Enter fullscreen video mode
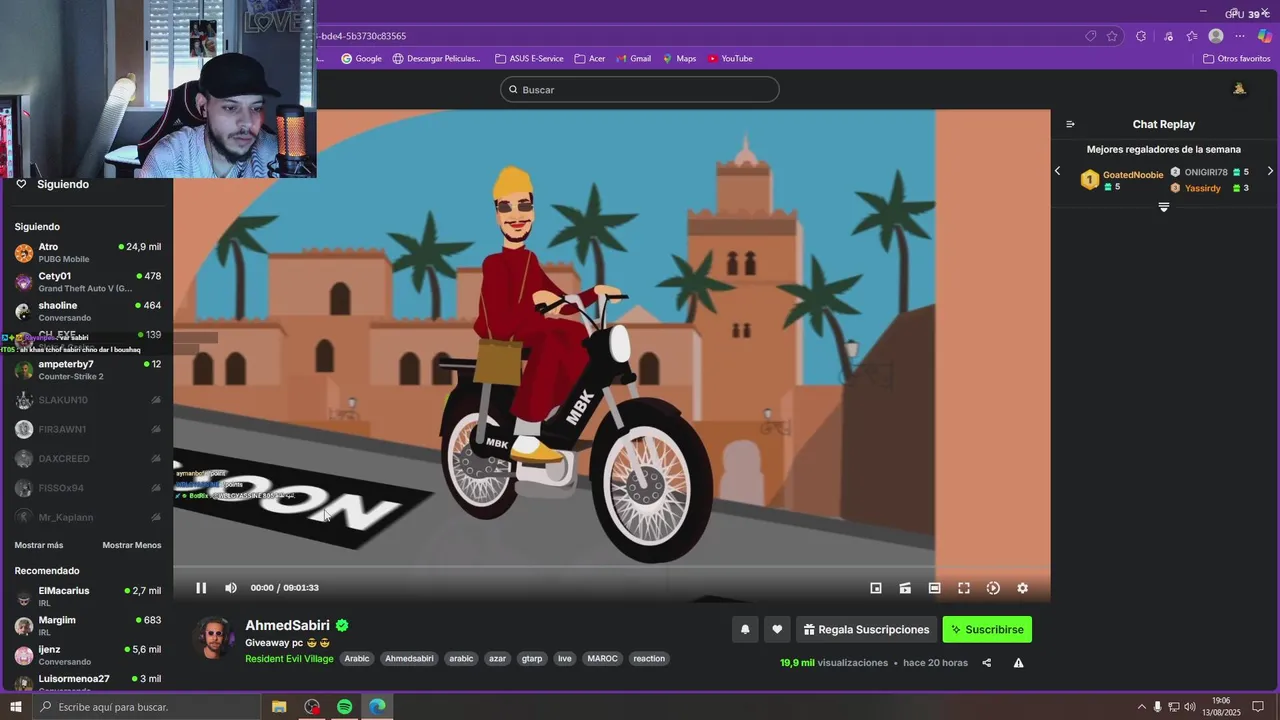The height and width of the screenshot is (720, 1280). [964, 588]
